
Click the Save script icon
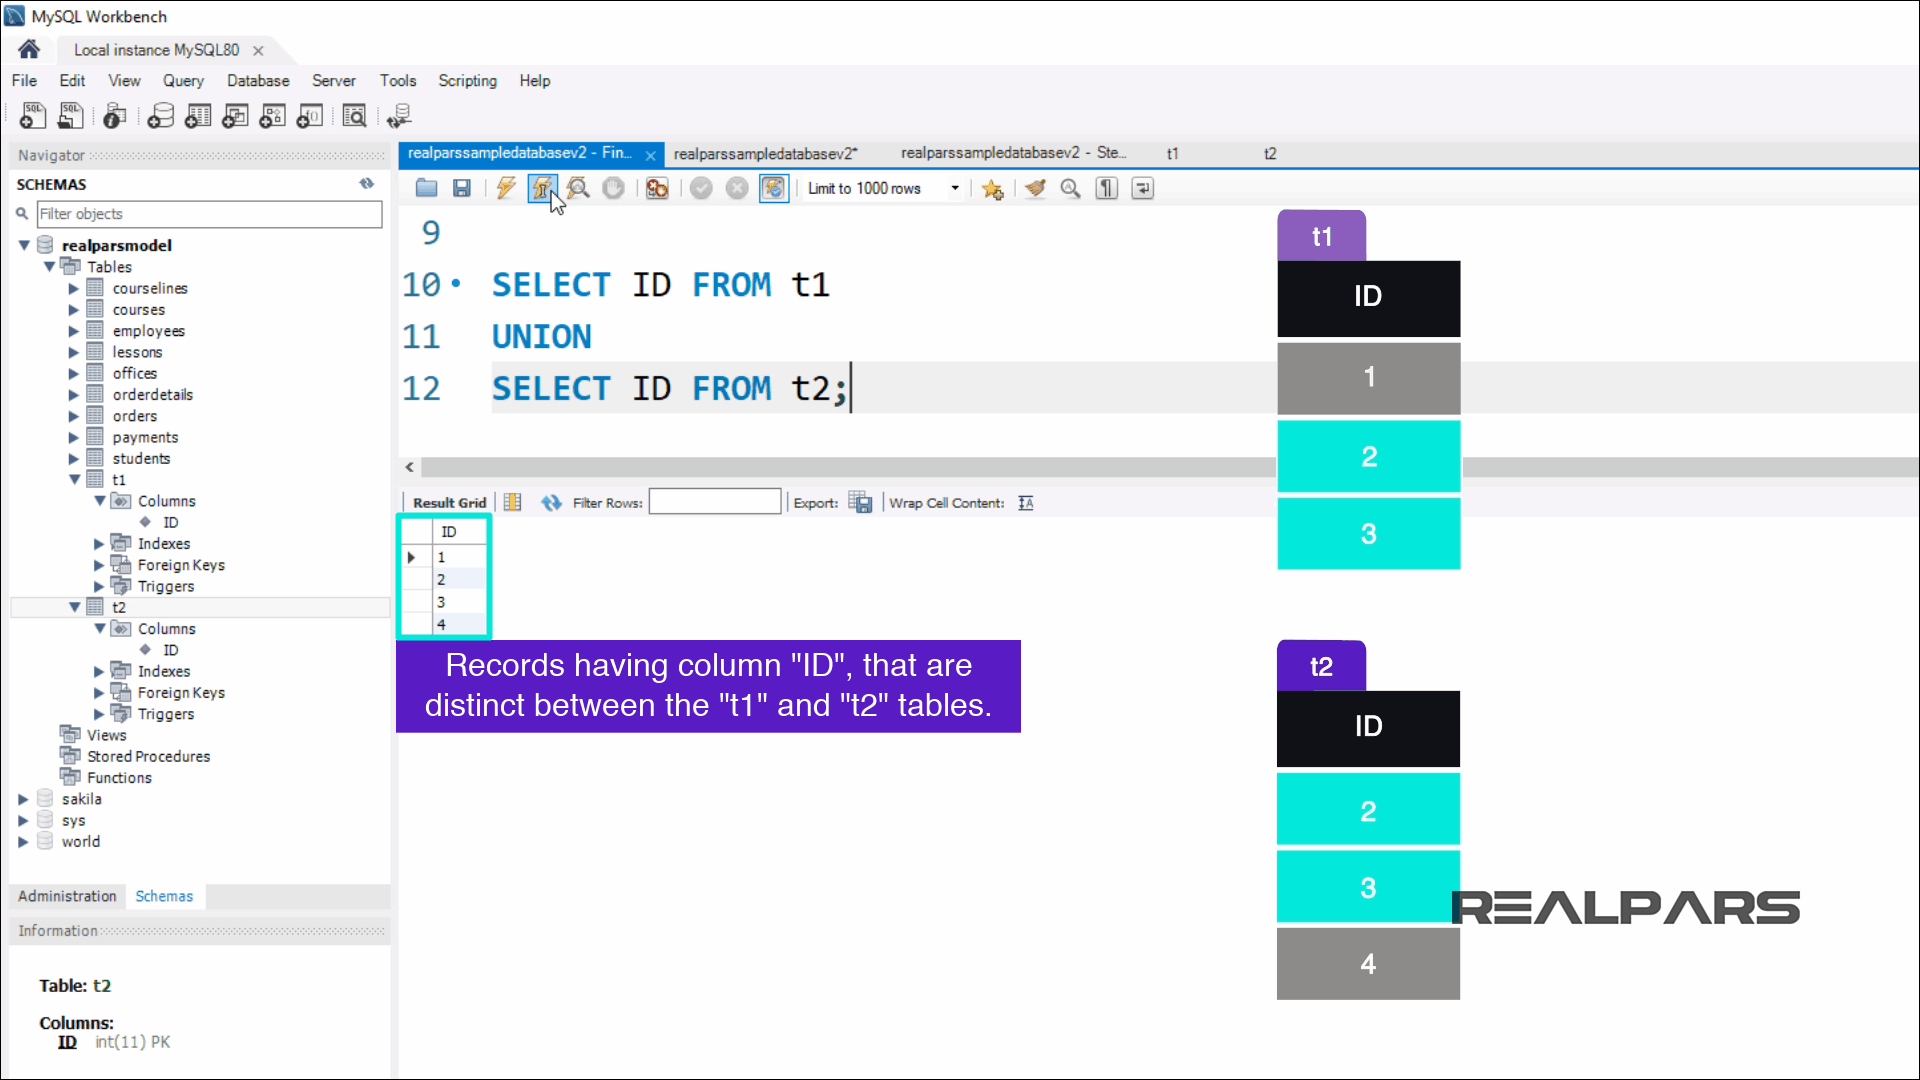tap(461, 188)
